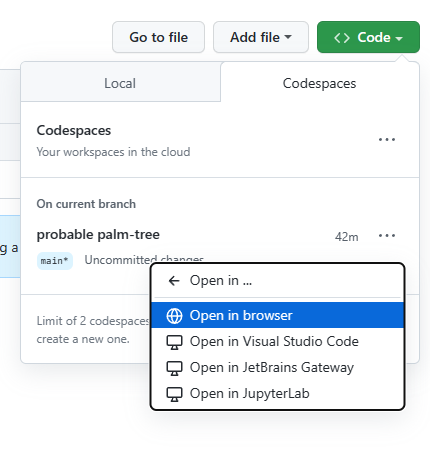Open the three-dot menu for probable palm-tree
Viewport: 430px width, 455px height.
(x=387, y=236)
